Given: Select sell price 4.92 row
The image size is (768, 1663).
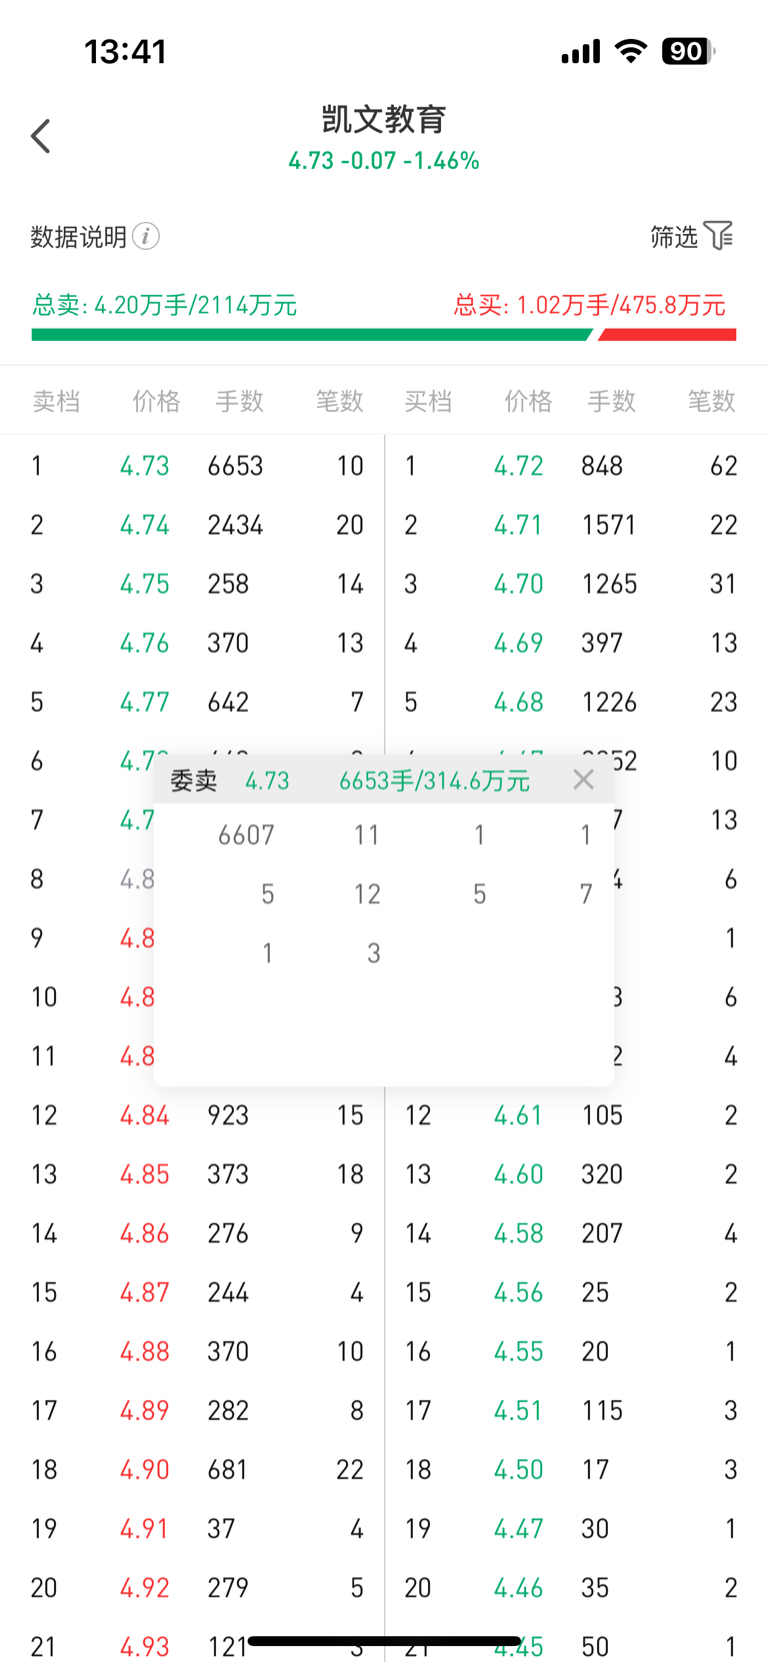Looking at the screenshot, I should coord(192,1588).
